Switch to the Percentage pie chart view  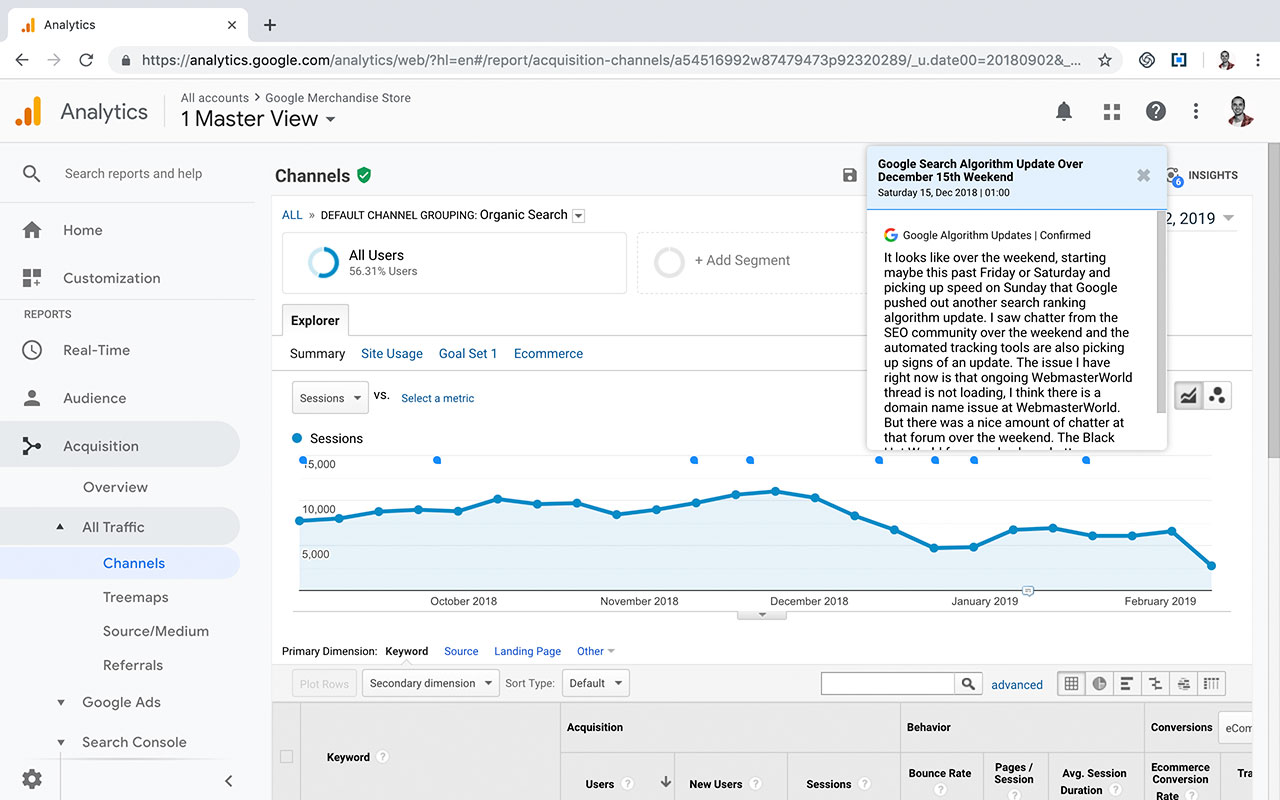point(1099,684)
